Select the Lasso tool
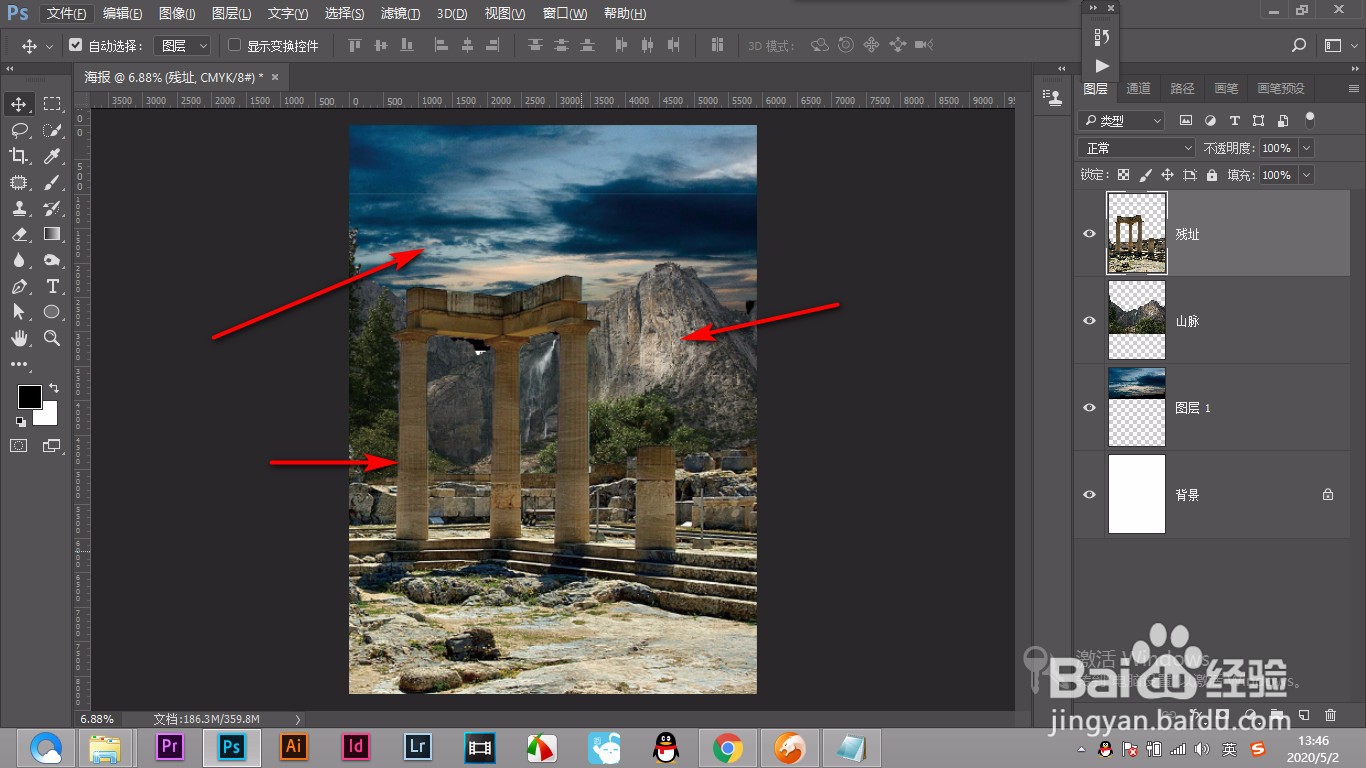This screenshot has height=768, width=1366. pyautogui.click(x=19, y=130)
